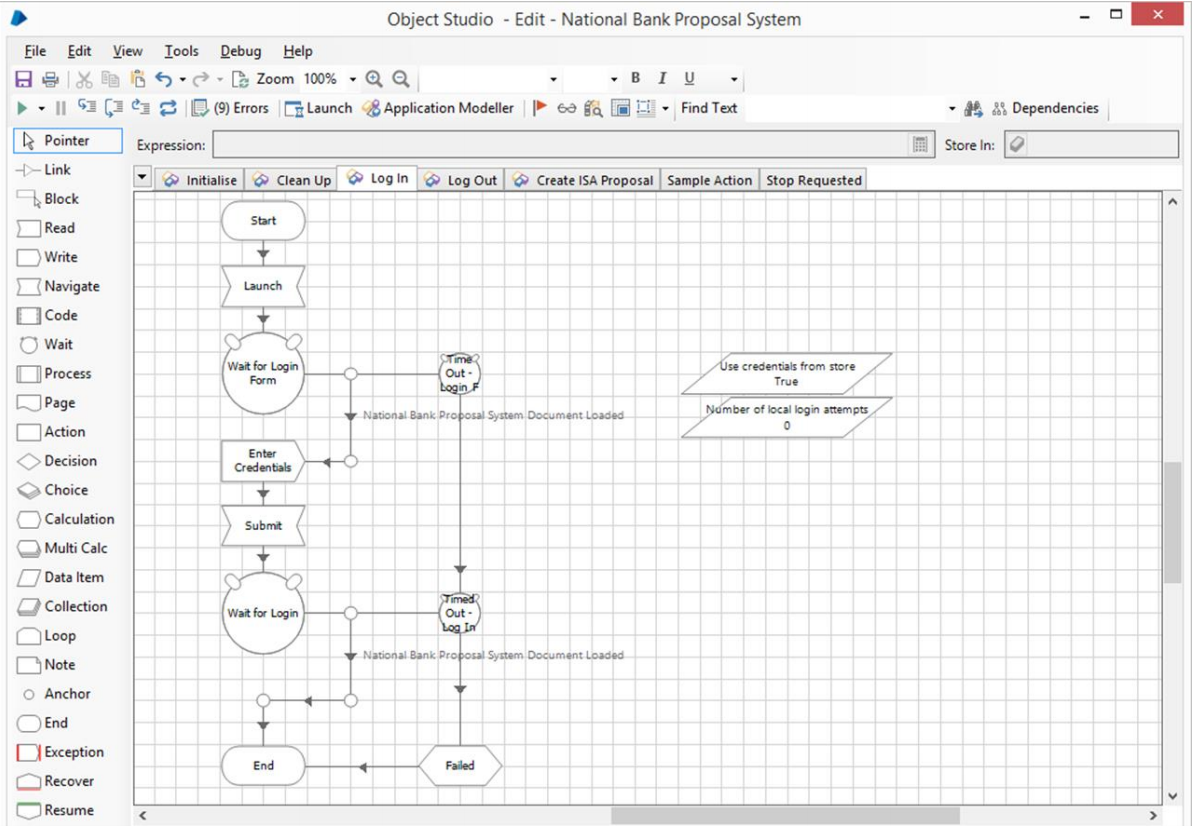The width and height of the screenshot is (1195, 835).
Task: Open the Application Modeller
Action: (438, 108)
